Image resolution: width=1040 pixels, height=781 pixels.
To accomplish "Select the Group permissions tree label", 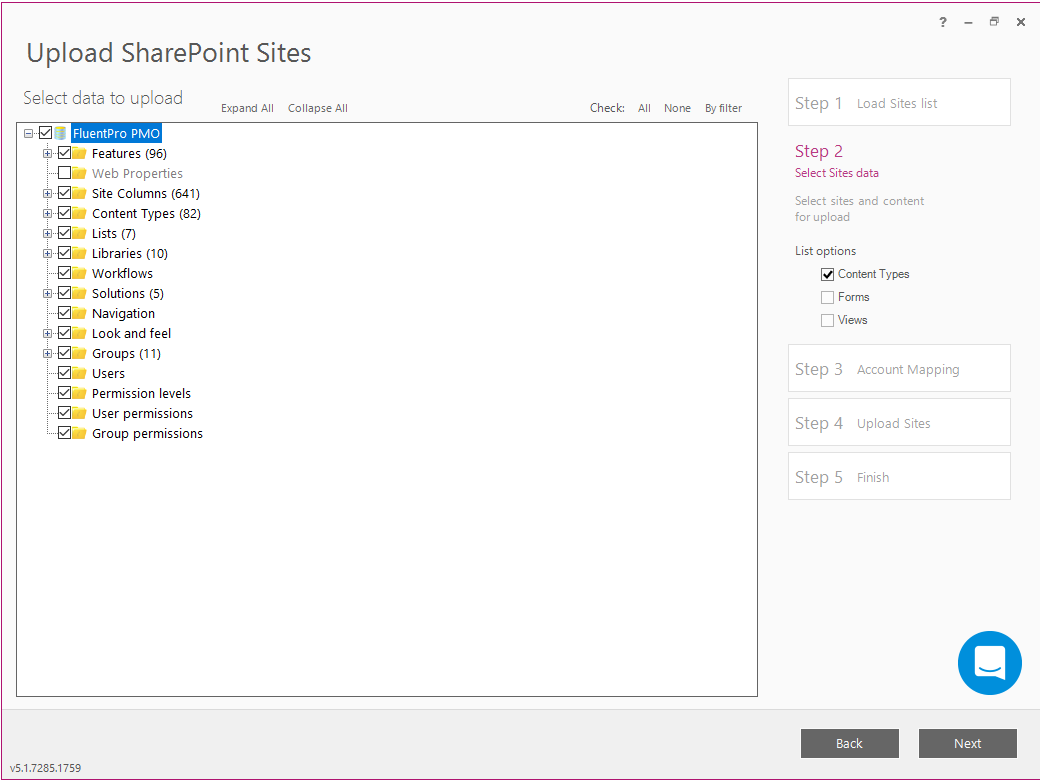I will [x=147, y=434].
